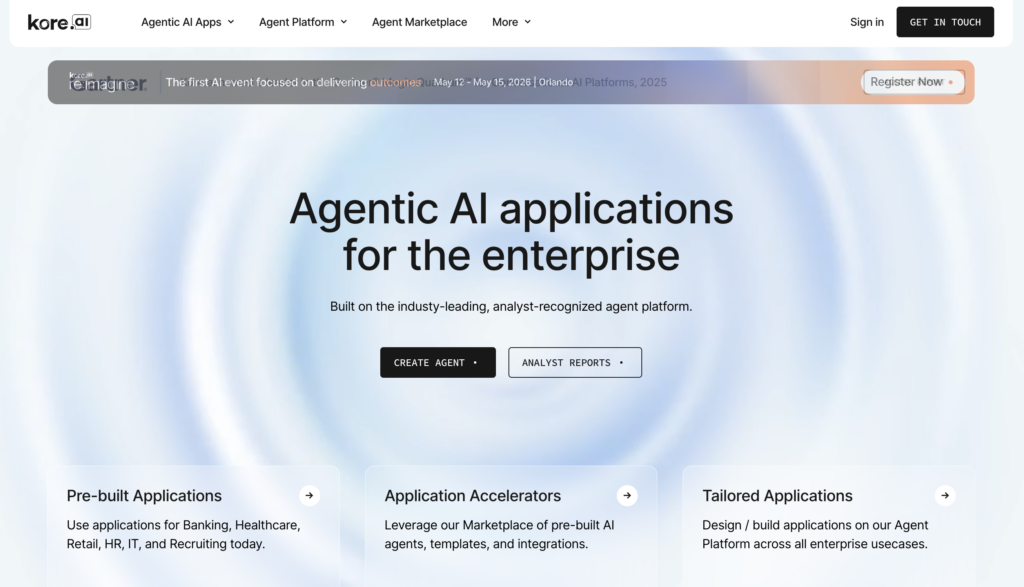This screenshot has height=587, width=1024.
Task: Open the ANALYST REPORTS page
Action: click(x=575, y=362)
